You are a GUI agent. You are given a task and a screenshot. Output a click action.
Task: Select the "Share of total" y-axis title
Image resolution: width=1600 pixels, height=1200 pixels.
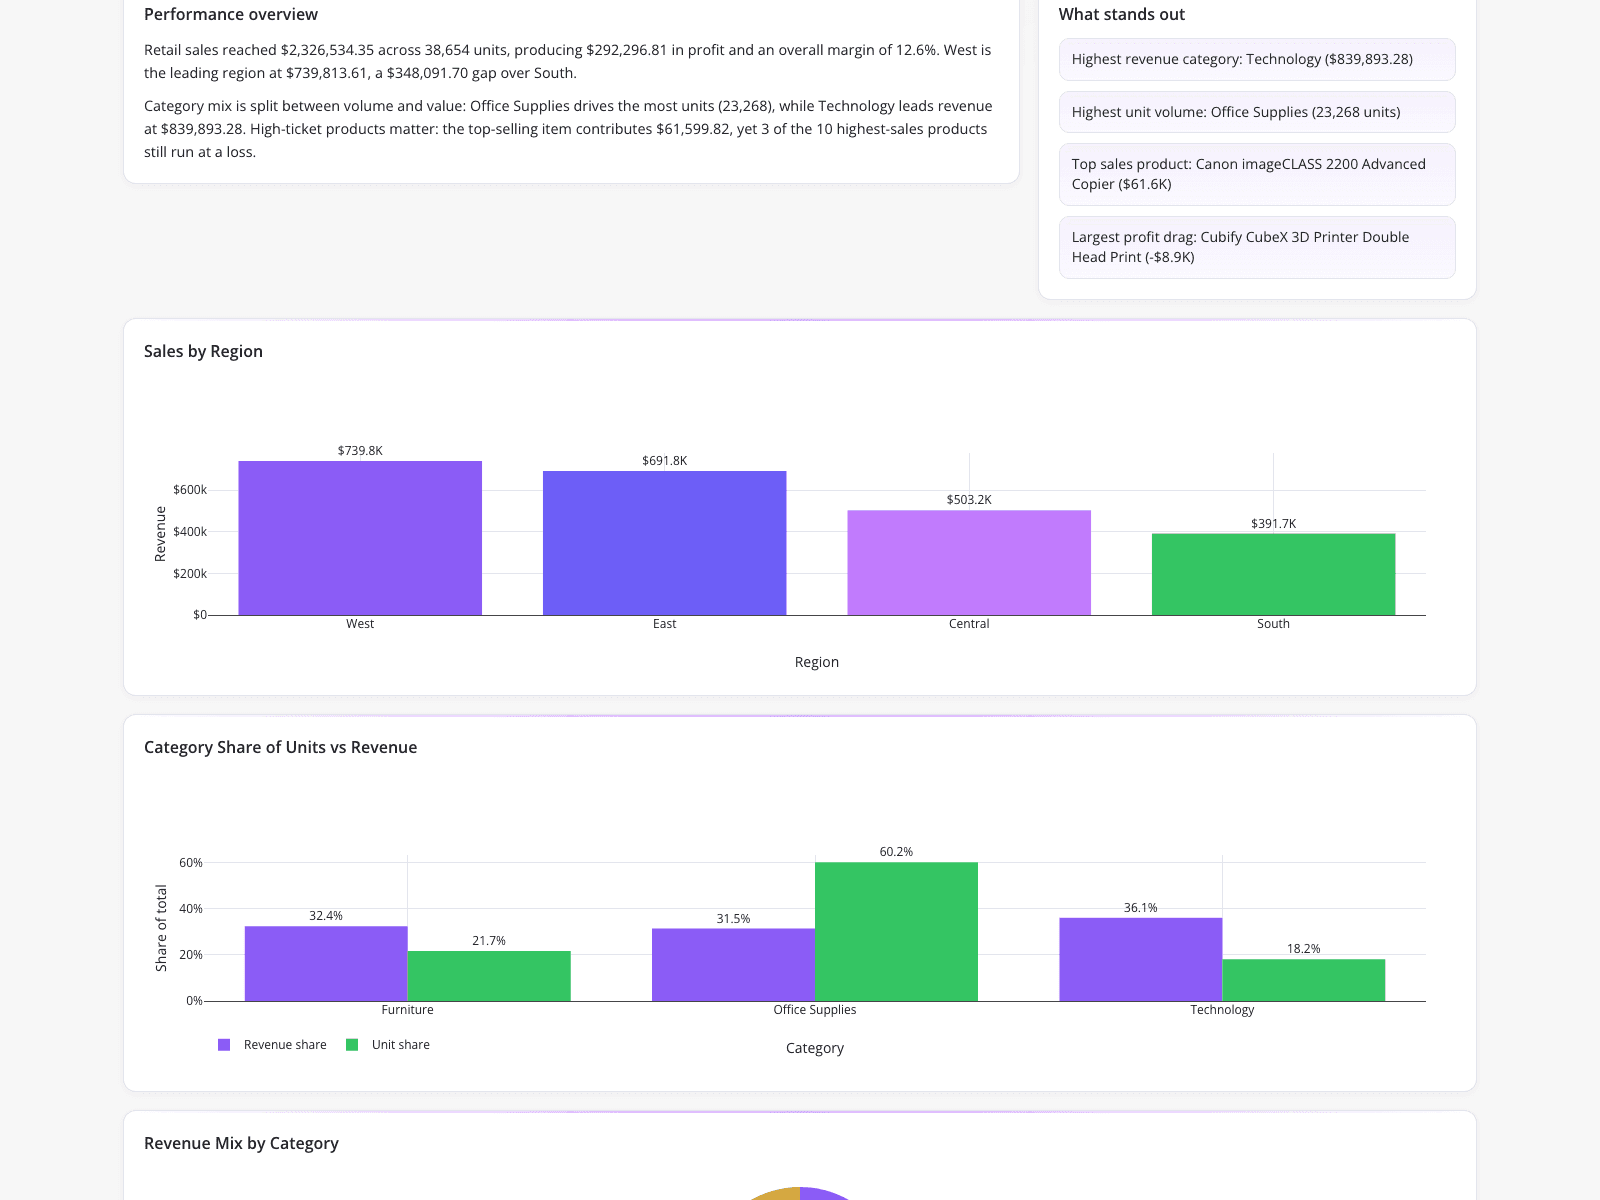[x=161, y=928]
